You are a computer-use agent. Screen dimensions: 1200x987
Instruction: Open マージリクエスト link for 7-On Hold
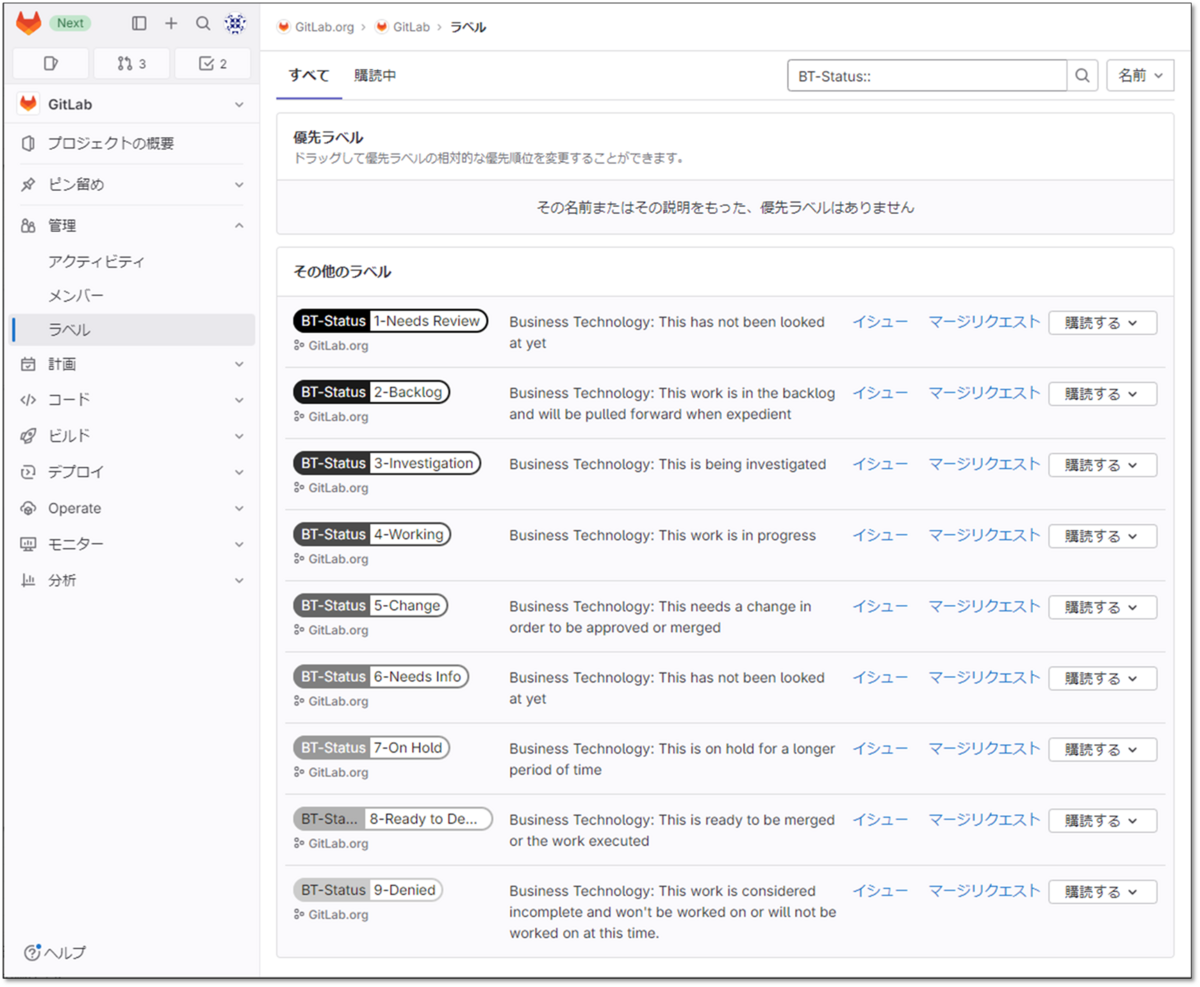click(x=984, y=748)
